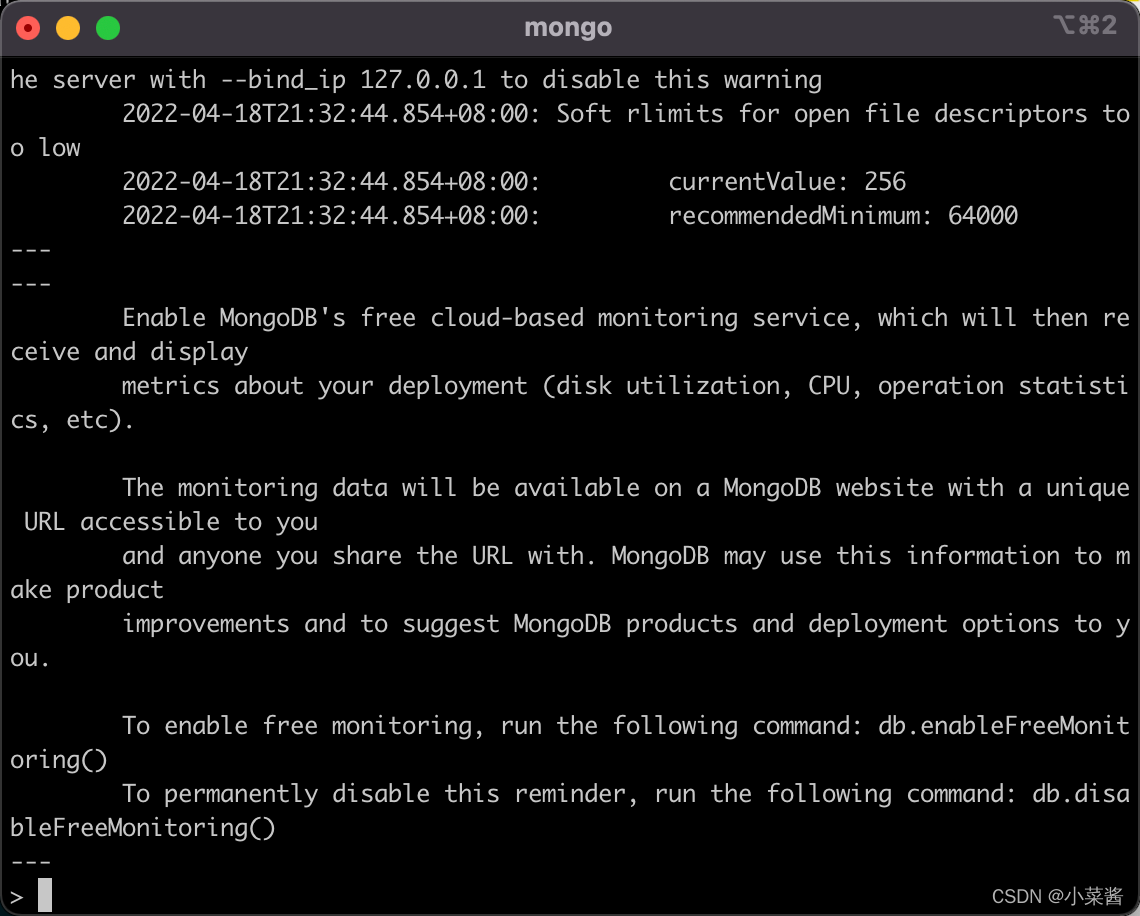The width and height of the screenshot is (1140, 916).
Task: Click the red close button in title bar
Action: point(27,27)
